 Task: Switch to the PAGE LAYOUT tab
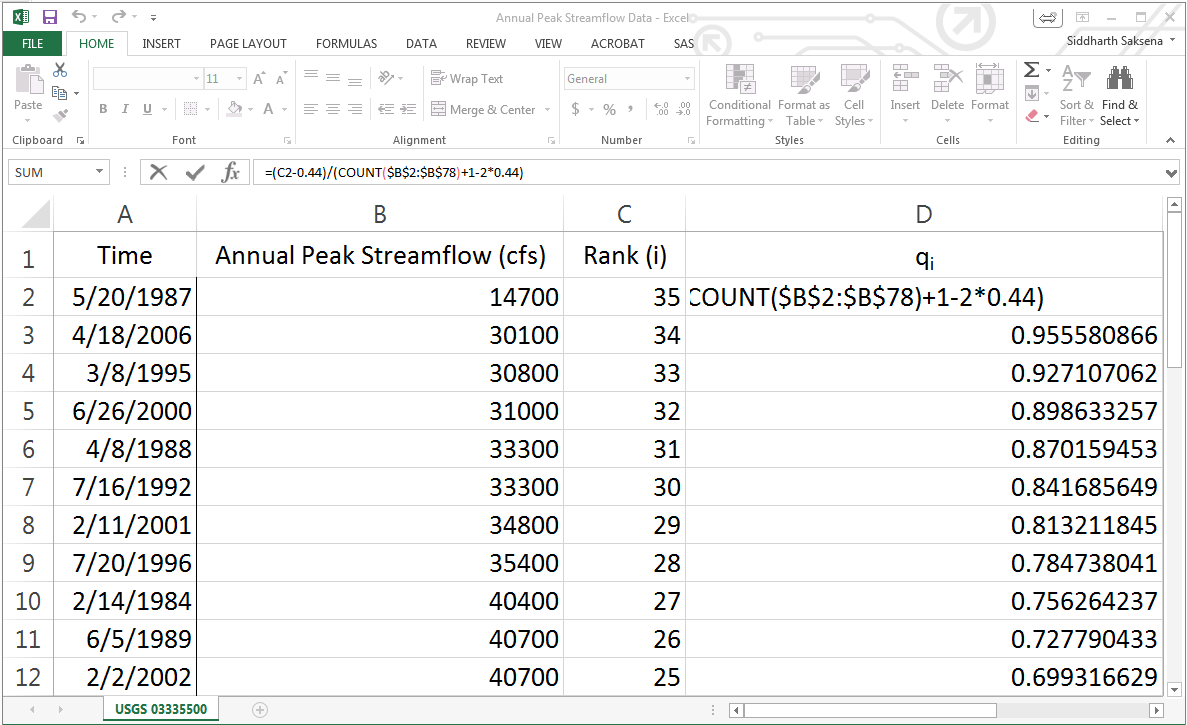[248, 43]
